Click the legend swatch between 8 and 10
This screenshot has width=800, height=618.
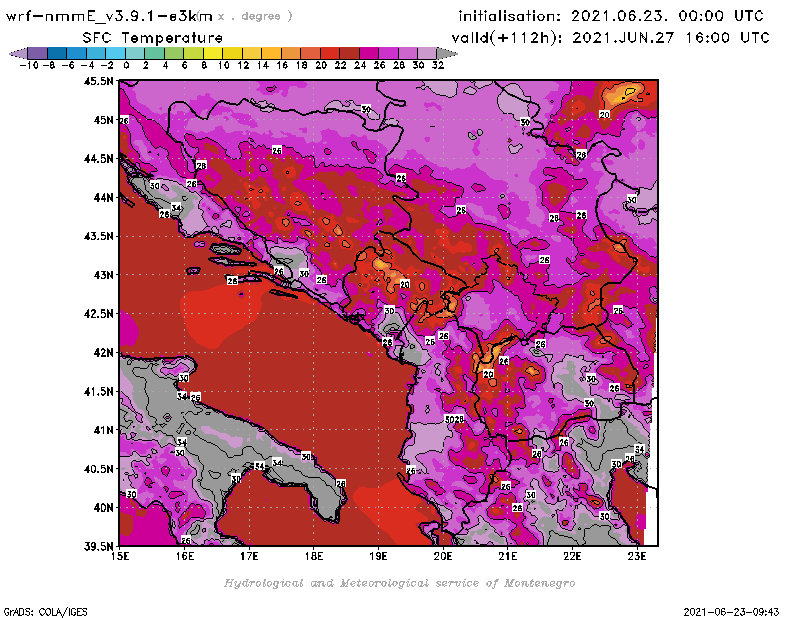click(213, 53)
